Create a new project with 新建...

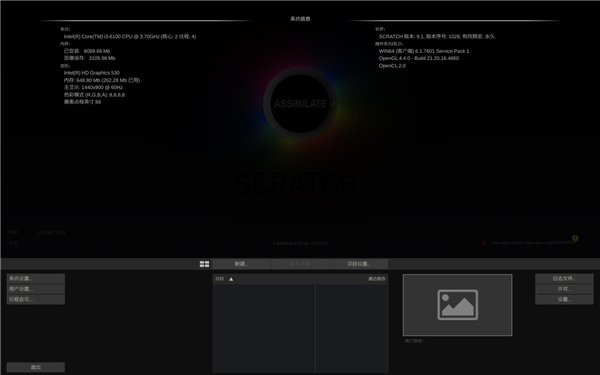[x=241, y=264]
